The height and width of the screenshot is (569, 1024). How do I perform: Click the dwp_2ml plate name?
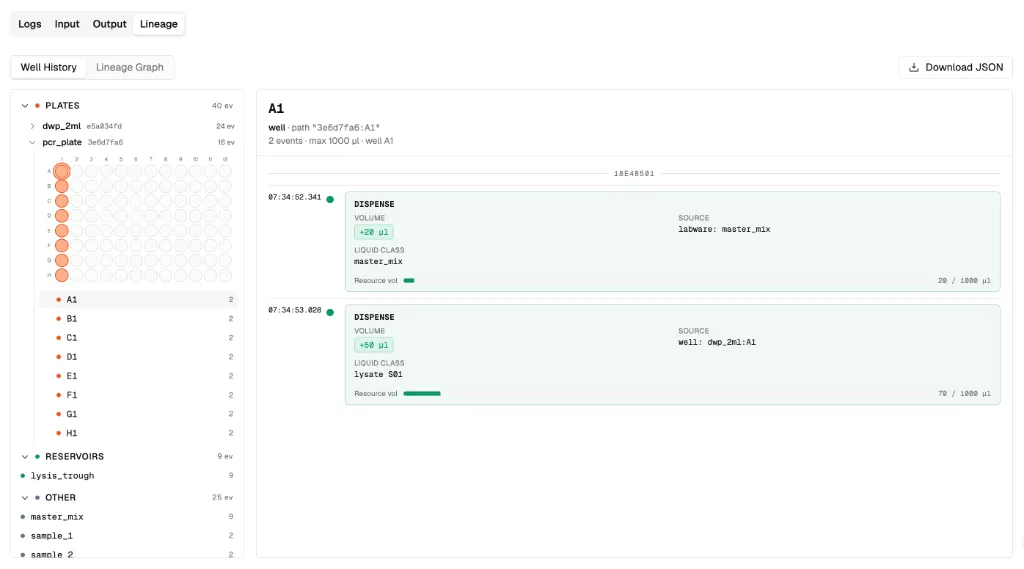(61, 126)
